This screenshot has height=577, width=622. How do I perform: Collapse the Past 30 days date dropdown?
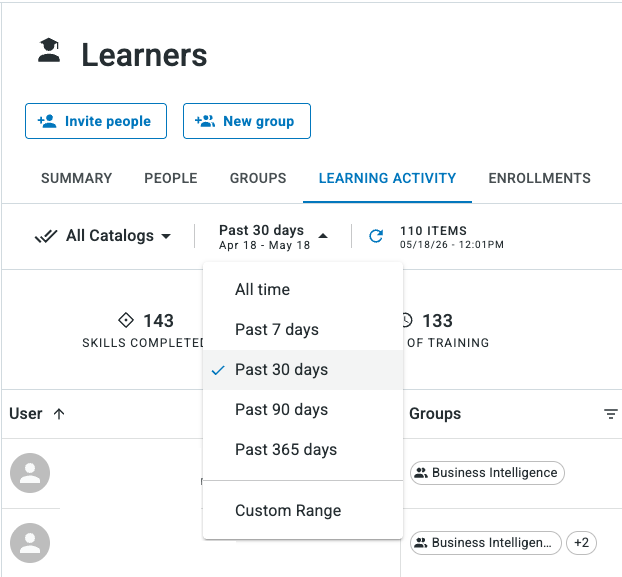click(x=274, y=237)
